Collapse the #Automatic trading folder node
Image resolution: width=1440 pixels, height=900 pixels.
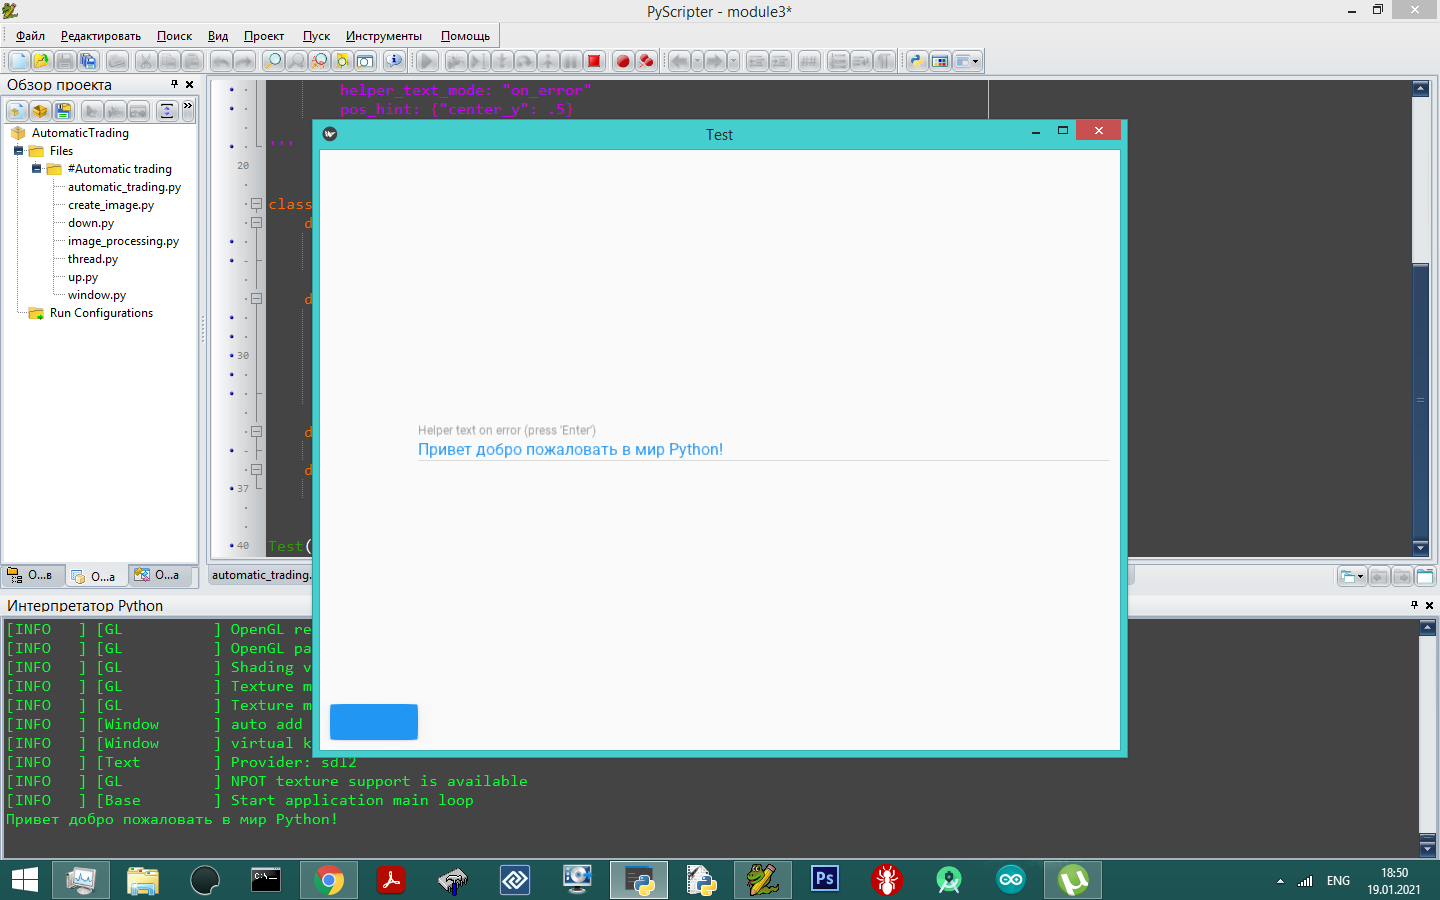(36, 169)
